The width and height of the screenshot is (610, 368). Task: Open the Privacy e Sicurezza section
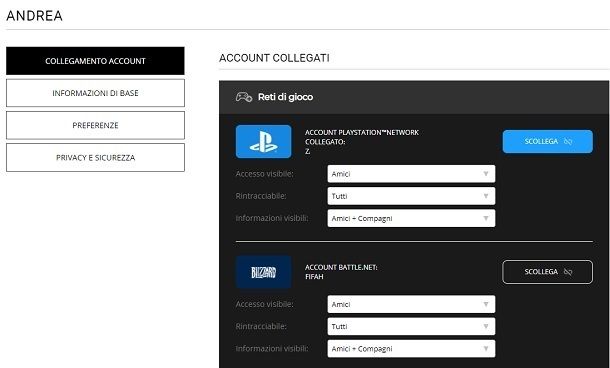(x=95, y=158)
